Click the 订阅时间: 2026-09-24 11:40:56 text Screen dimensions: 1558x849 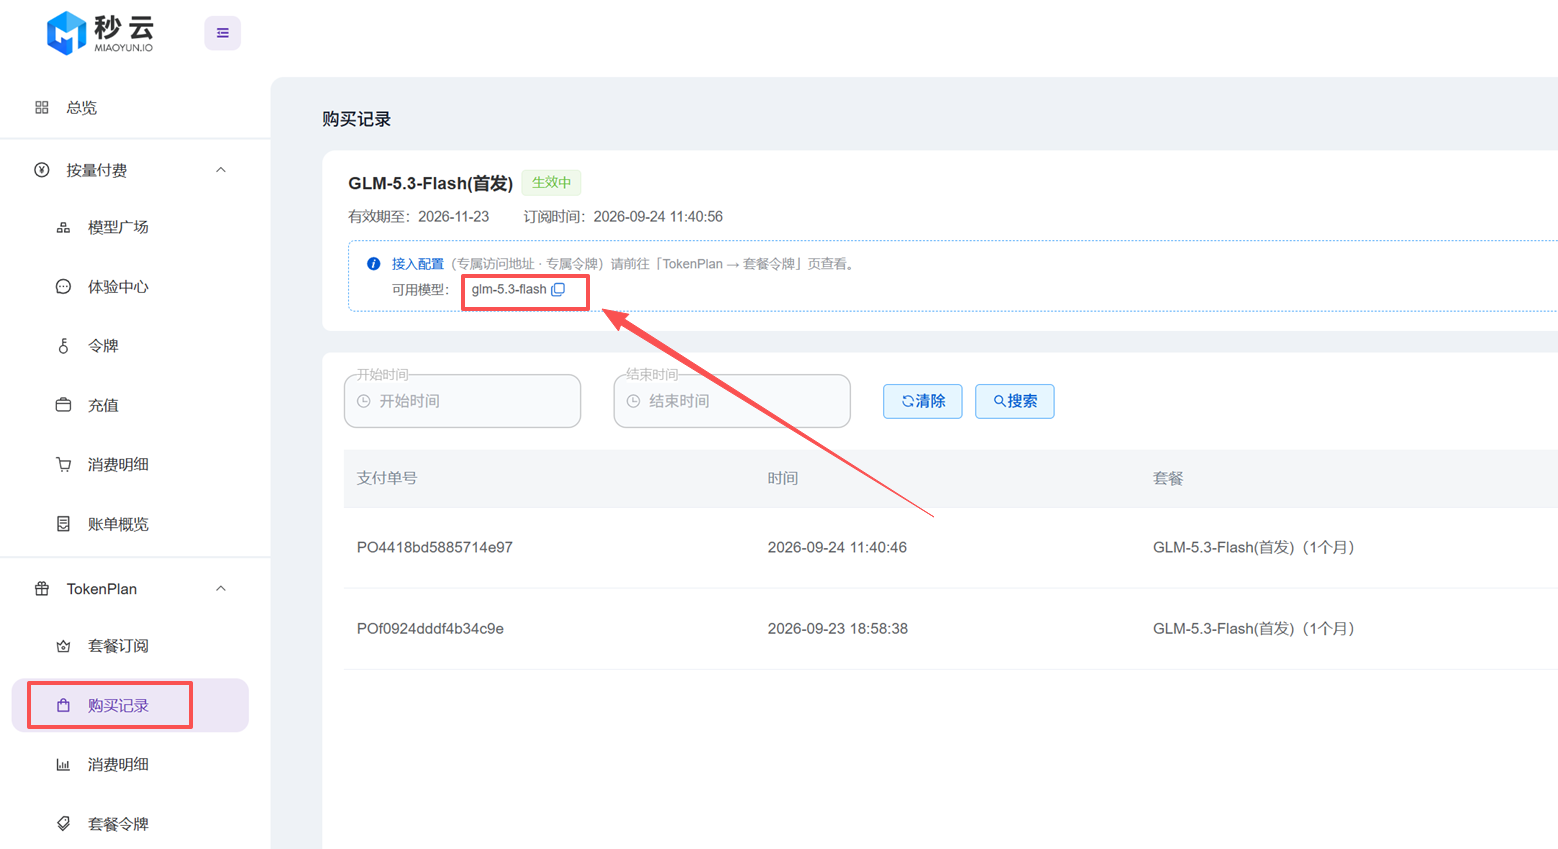[x=623, y=217]
